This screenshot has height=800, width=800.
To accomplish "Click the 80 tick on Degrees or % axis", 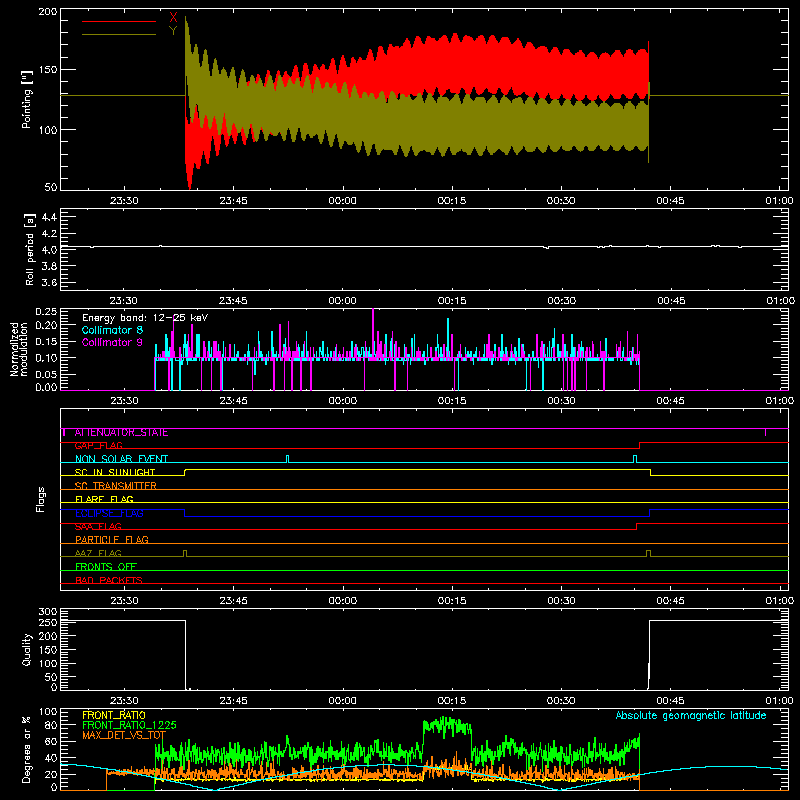I will click(51, 725).
